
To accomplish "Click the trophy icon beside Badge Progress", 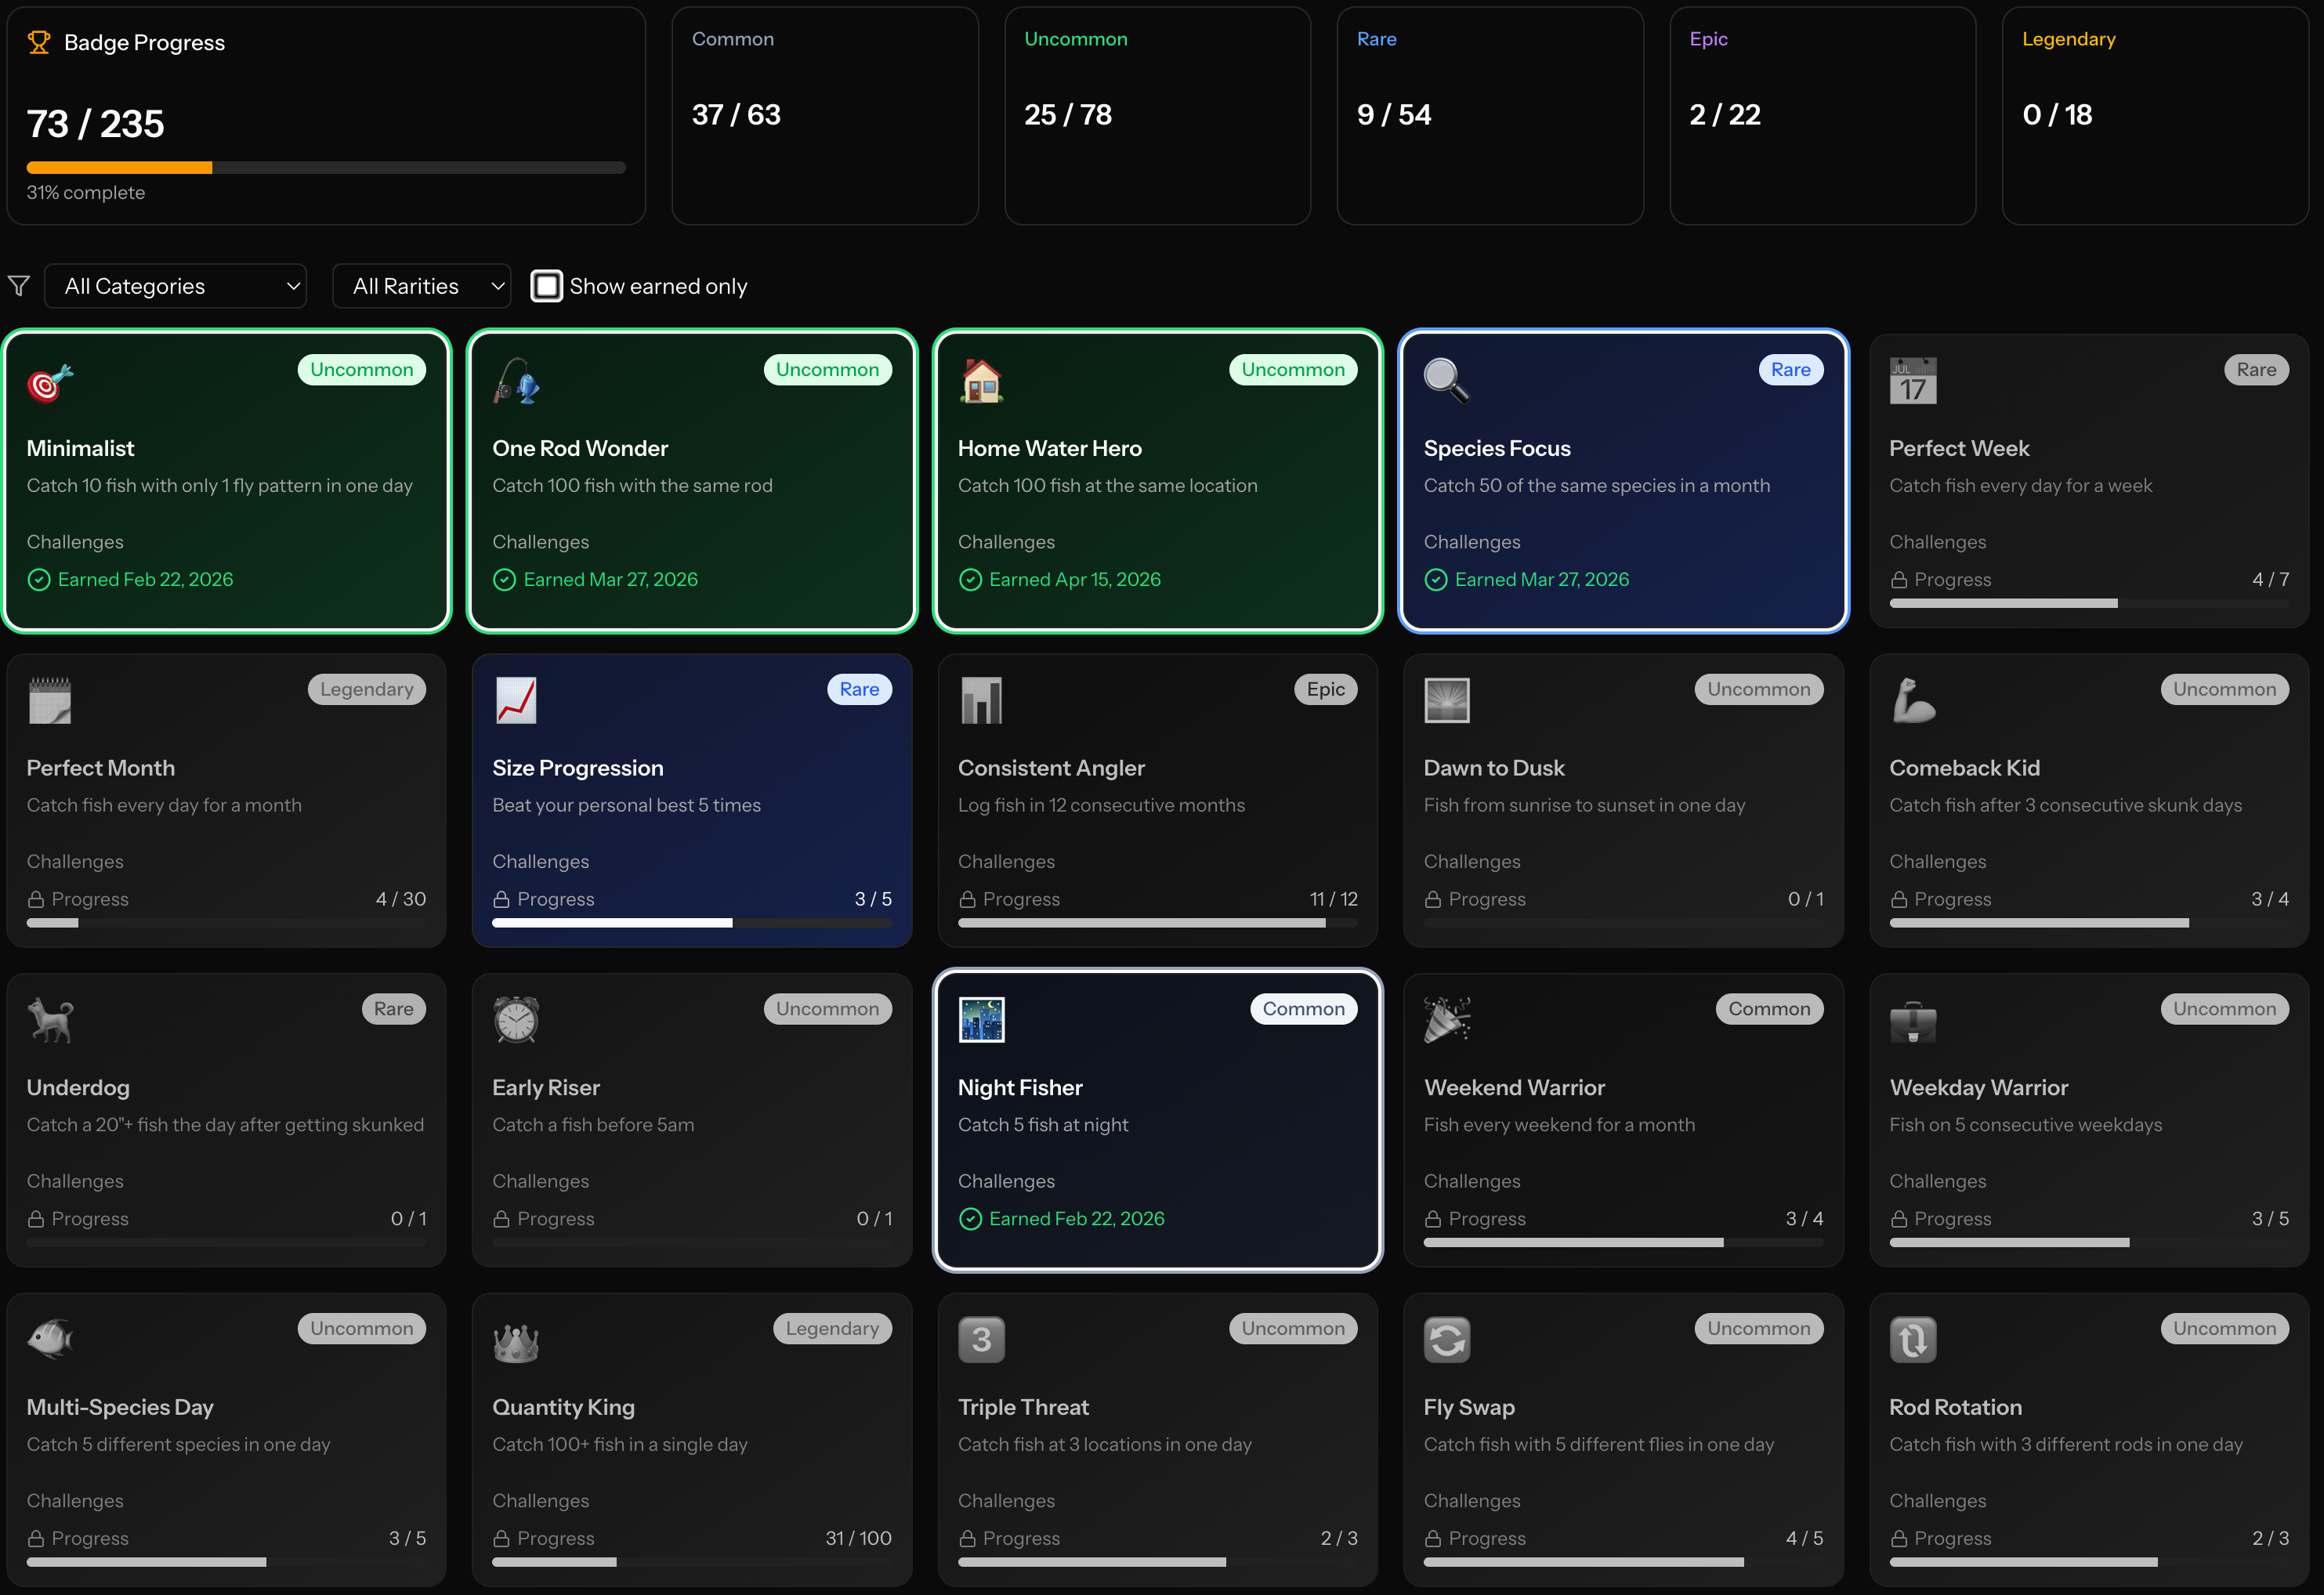I will 39,42.
